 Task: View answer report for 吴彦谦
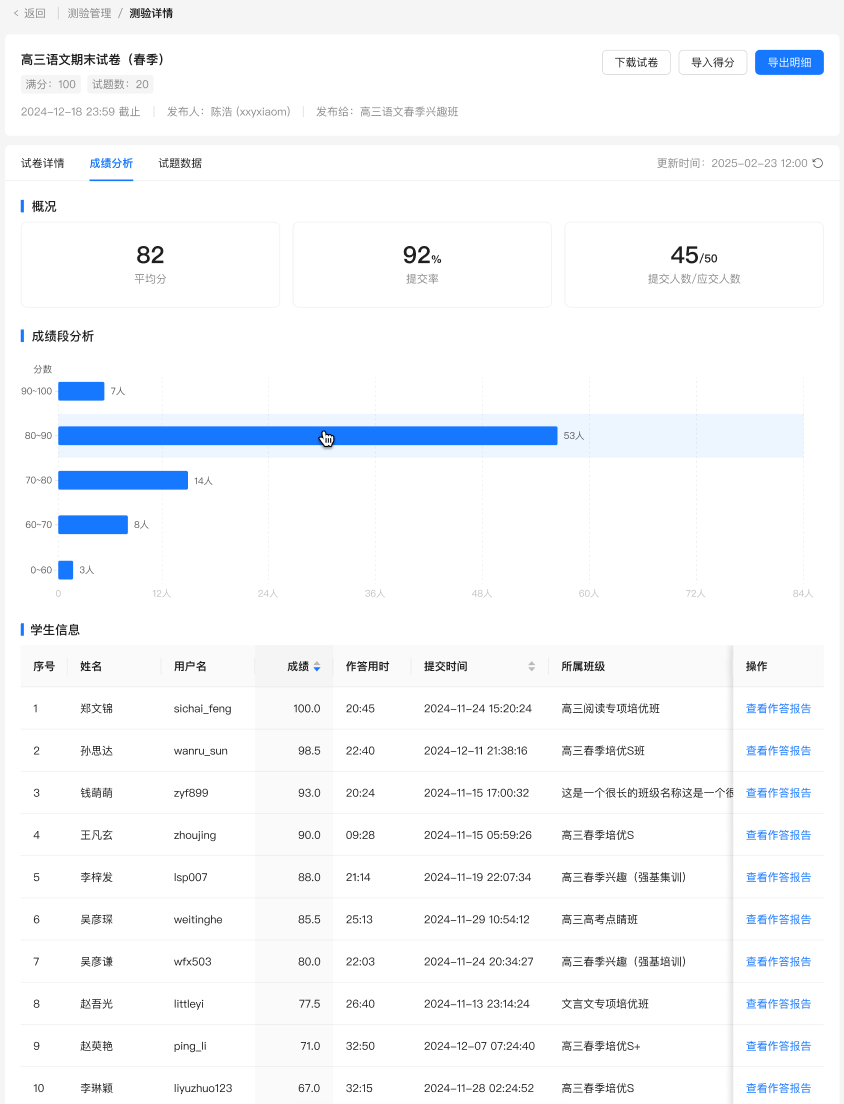click(778, 962)
